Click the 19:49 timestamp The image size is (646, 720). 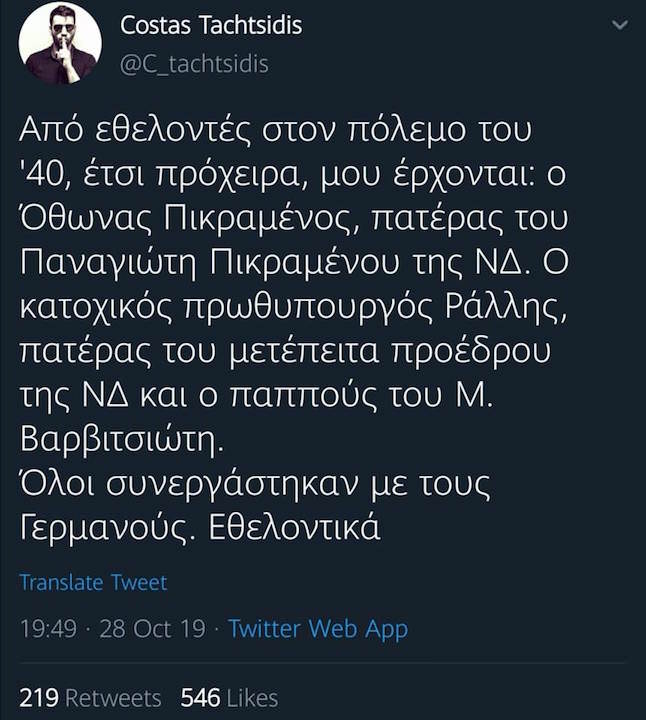click(x=48, y=629)
